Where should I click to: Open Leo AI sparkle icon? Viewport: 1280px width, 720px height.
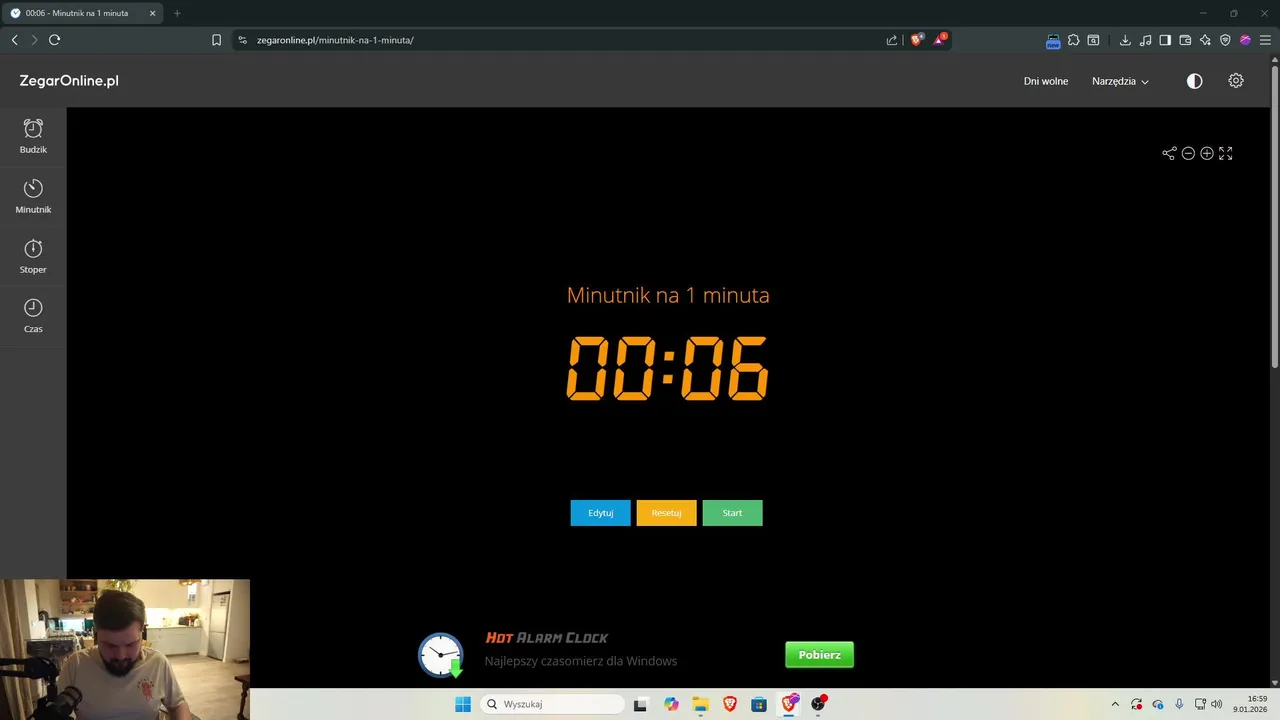point(1205,40)
